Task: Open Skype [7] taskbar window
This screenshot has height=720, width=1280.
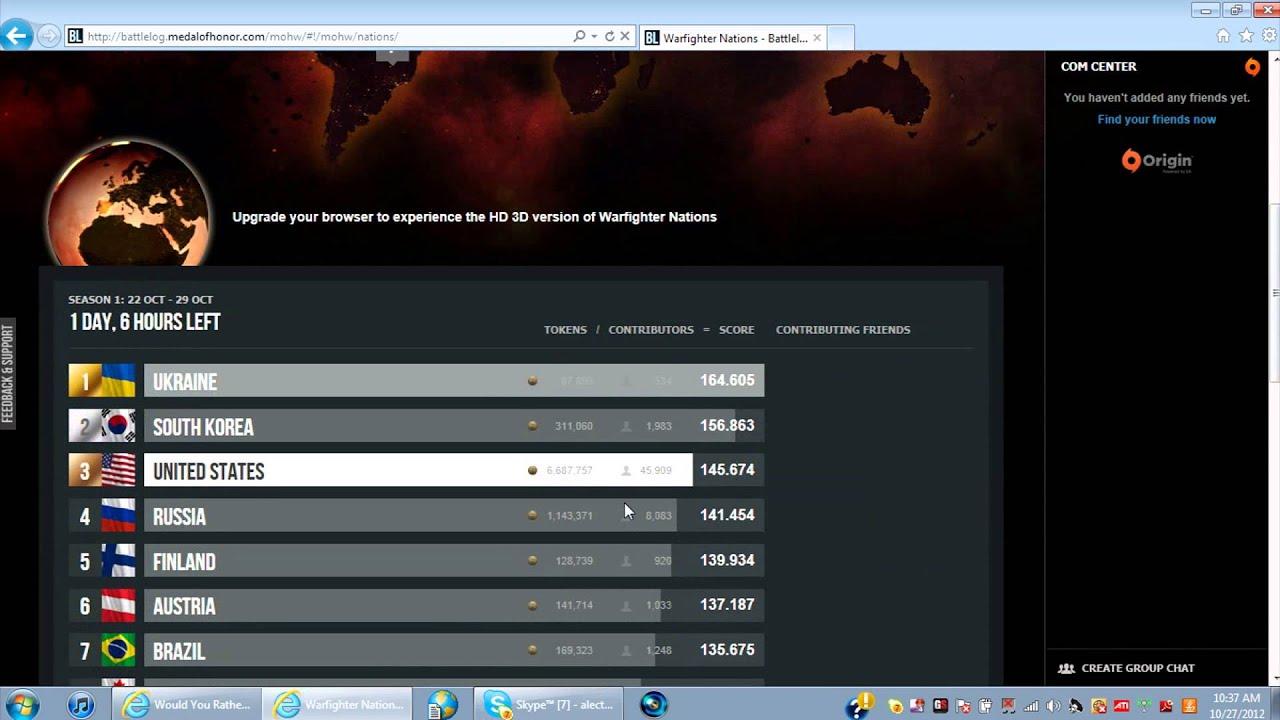Action: pos(549,705)
